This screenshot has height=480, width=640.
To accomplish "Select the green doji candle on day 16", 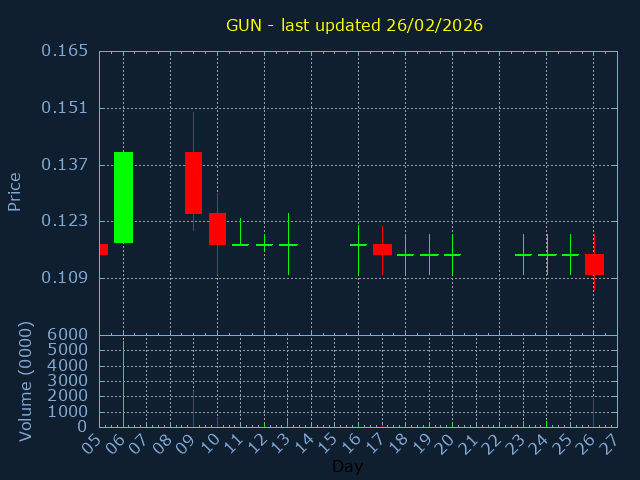I will (358, 244).
